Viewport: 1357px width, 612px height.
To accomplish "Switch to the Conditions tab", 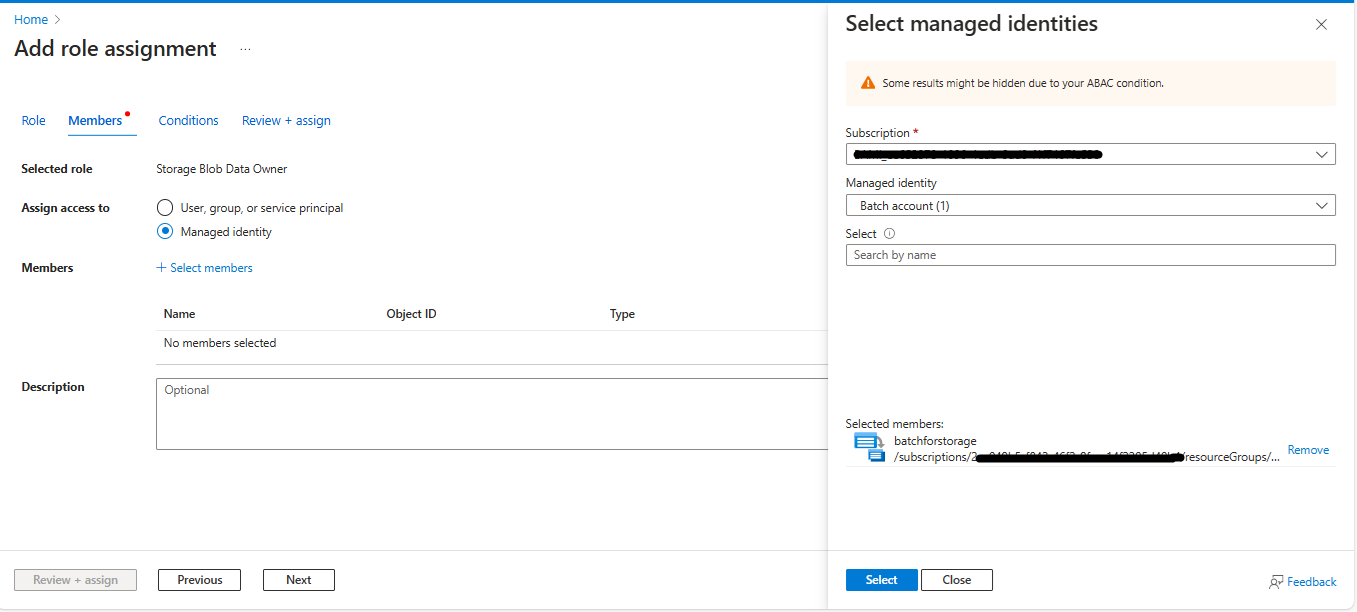I will 188,120.
